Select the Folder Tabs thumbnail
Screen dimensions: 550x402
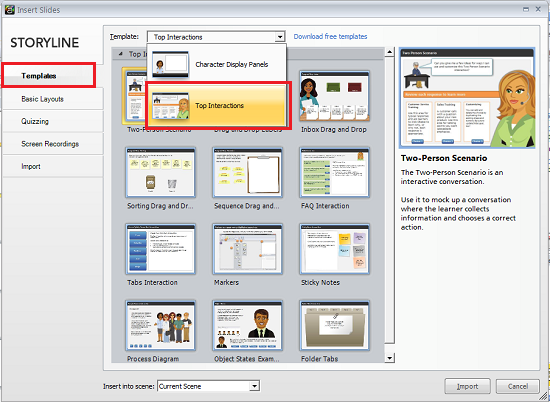coord(334,325)
